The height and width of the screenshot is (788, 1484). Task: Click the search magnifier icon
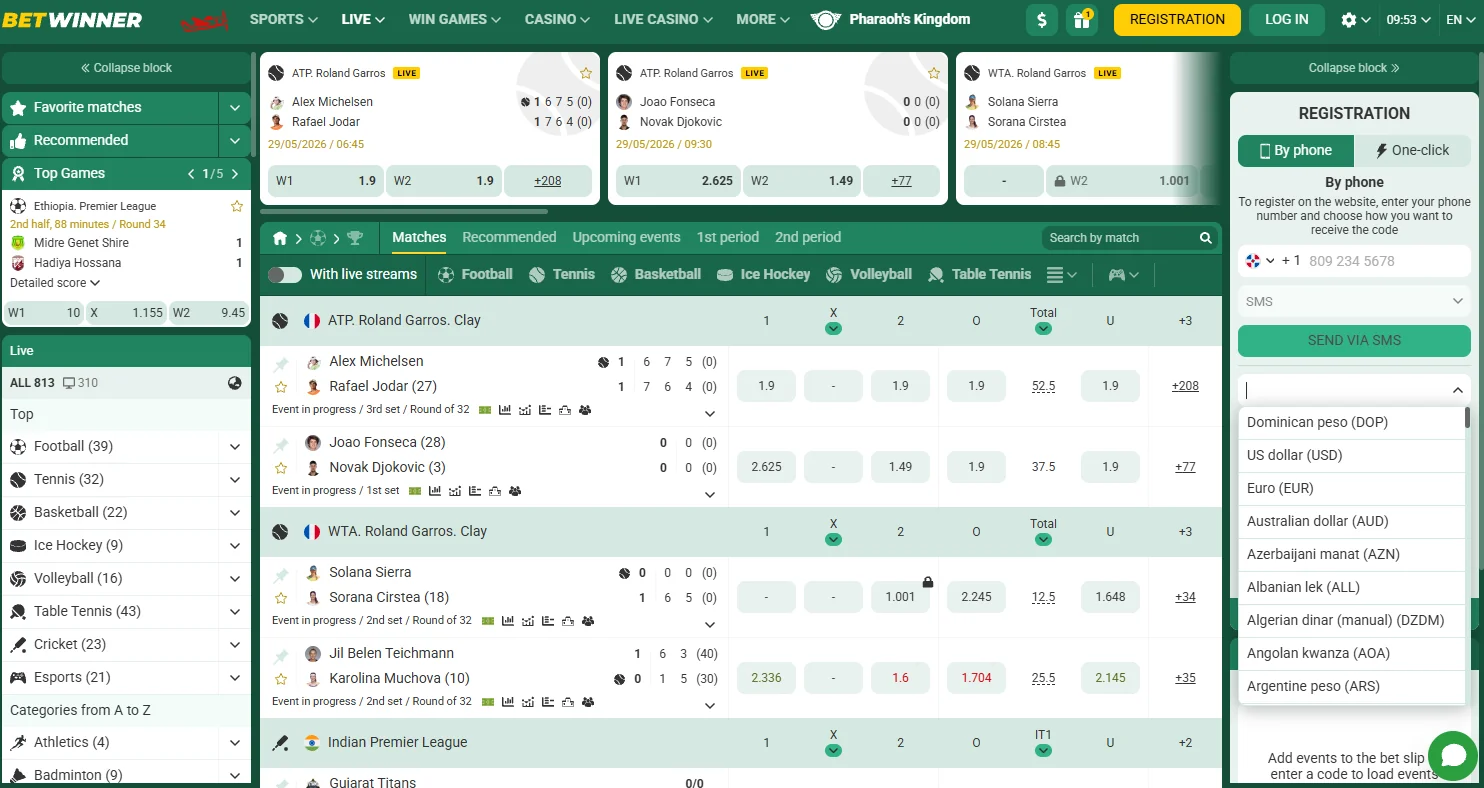coord(1205,238)
